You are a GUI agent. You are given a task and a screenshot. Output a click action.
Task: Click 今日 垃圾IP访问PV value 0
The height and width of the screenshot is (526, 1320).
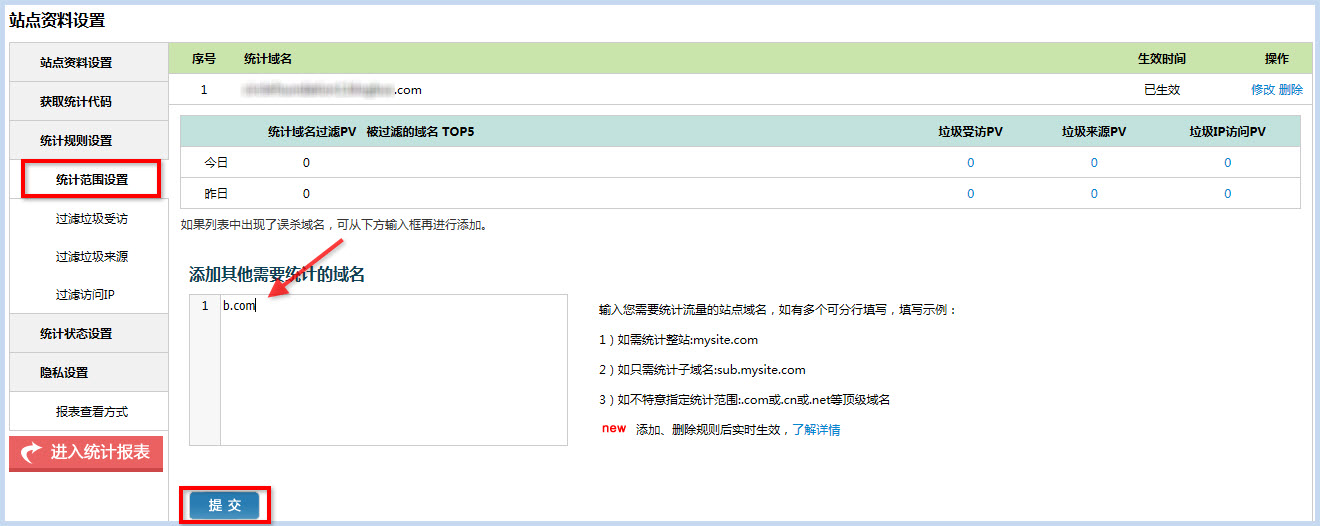coord(1228,162)
